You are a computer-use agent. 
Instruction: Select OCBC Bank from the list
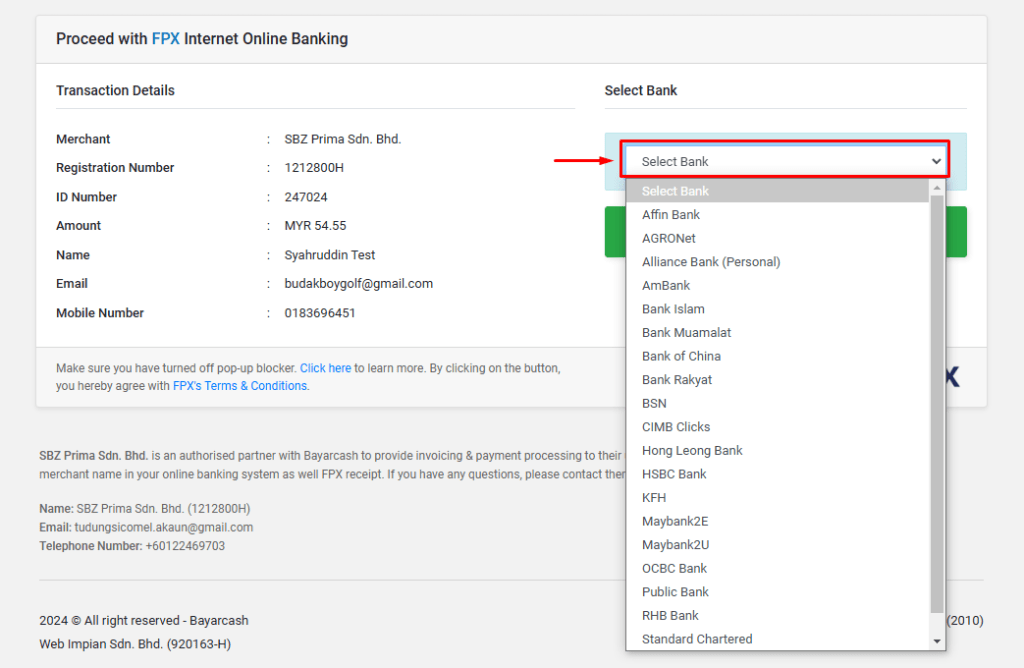[x=777, y=568]
